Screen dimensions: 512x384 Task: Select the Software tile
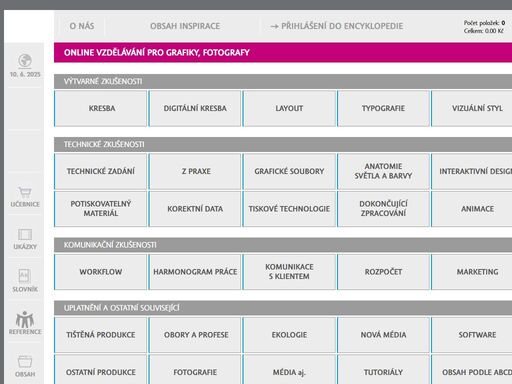click(471, 335)
